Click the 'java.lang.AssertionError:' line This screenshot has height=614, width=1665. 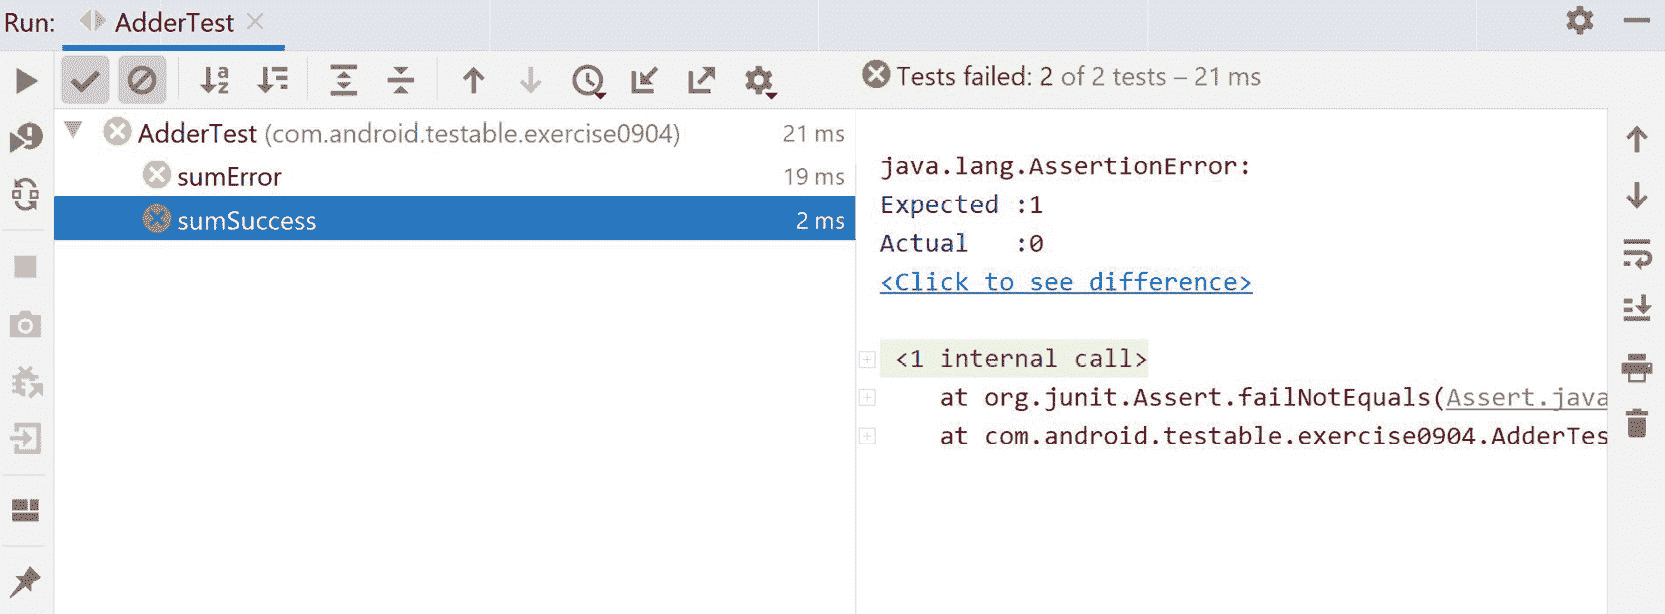[1066, 166]
